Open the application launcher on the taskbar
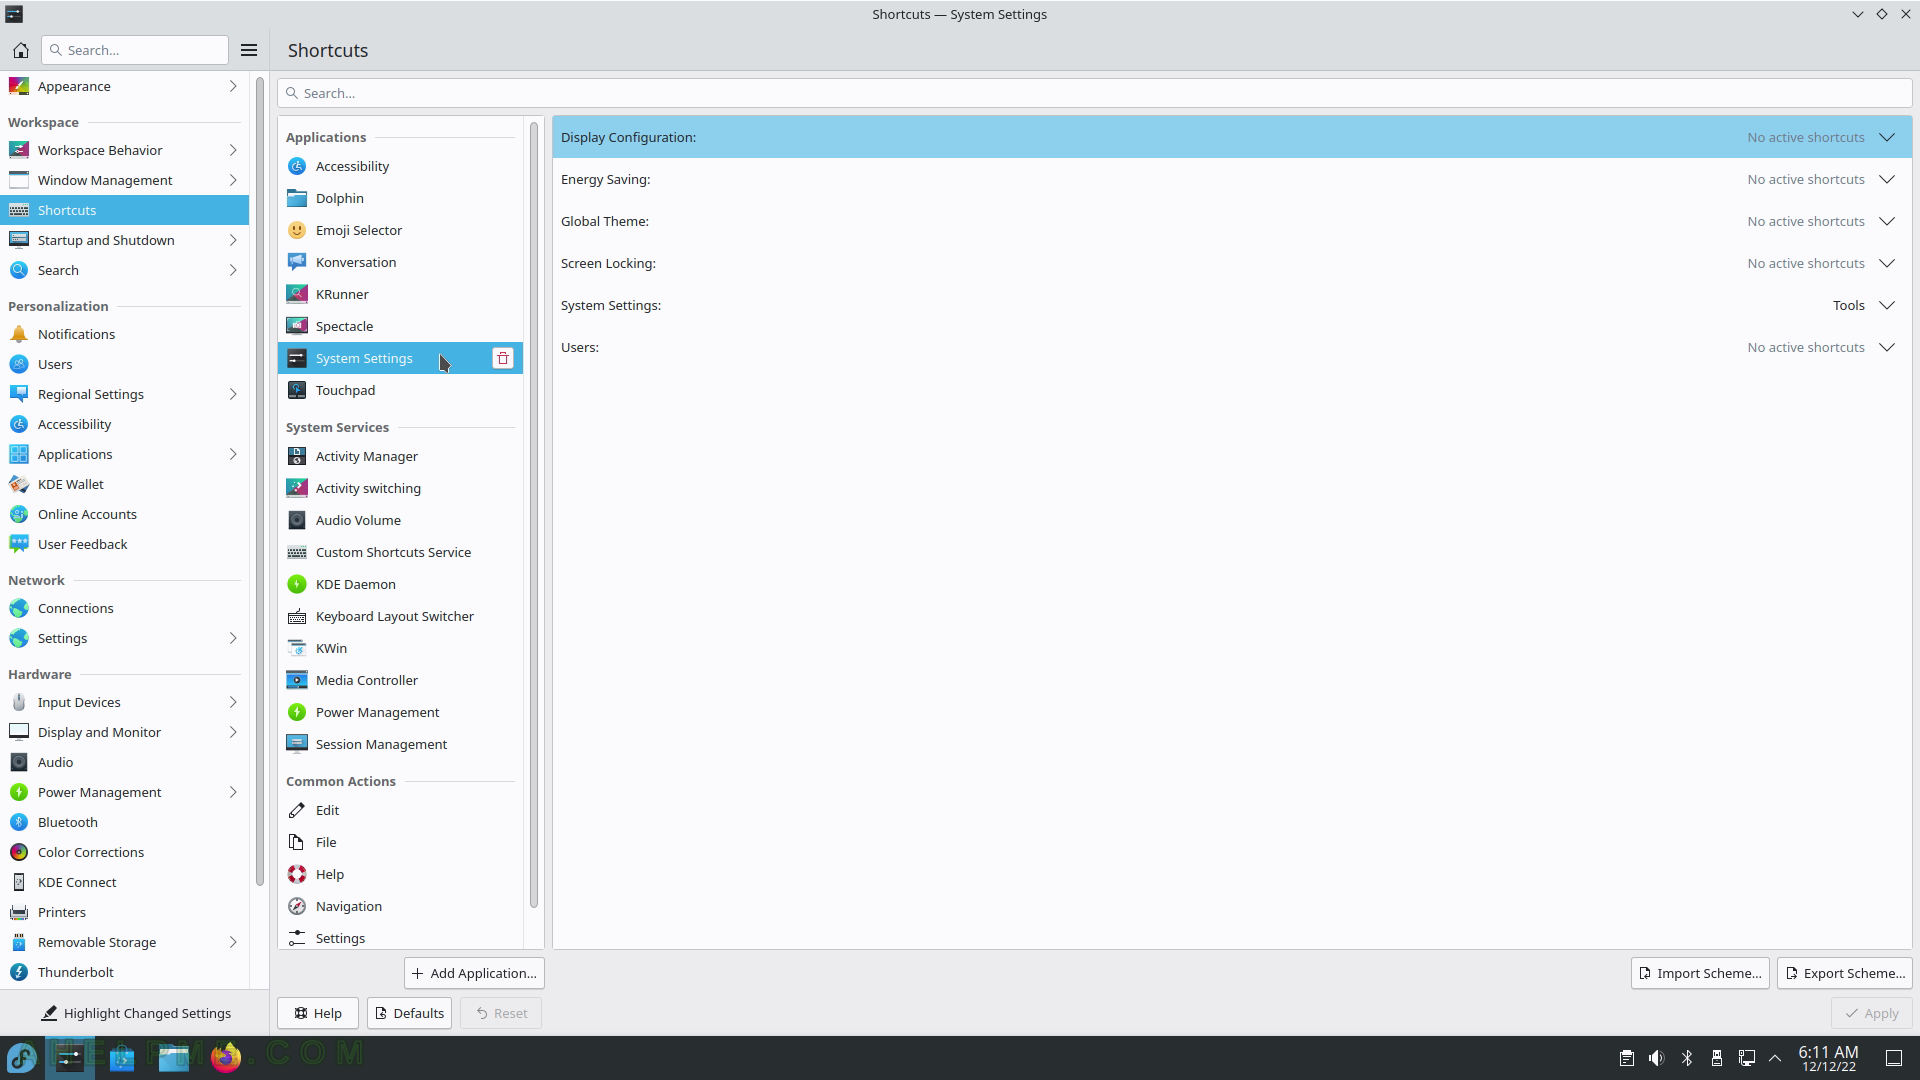This screenshot has width=1920, height=1080. 22,1057
